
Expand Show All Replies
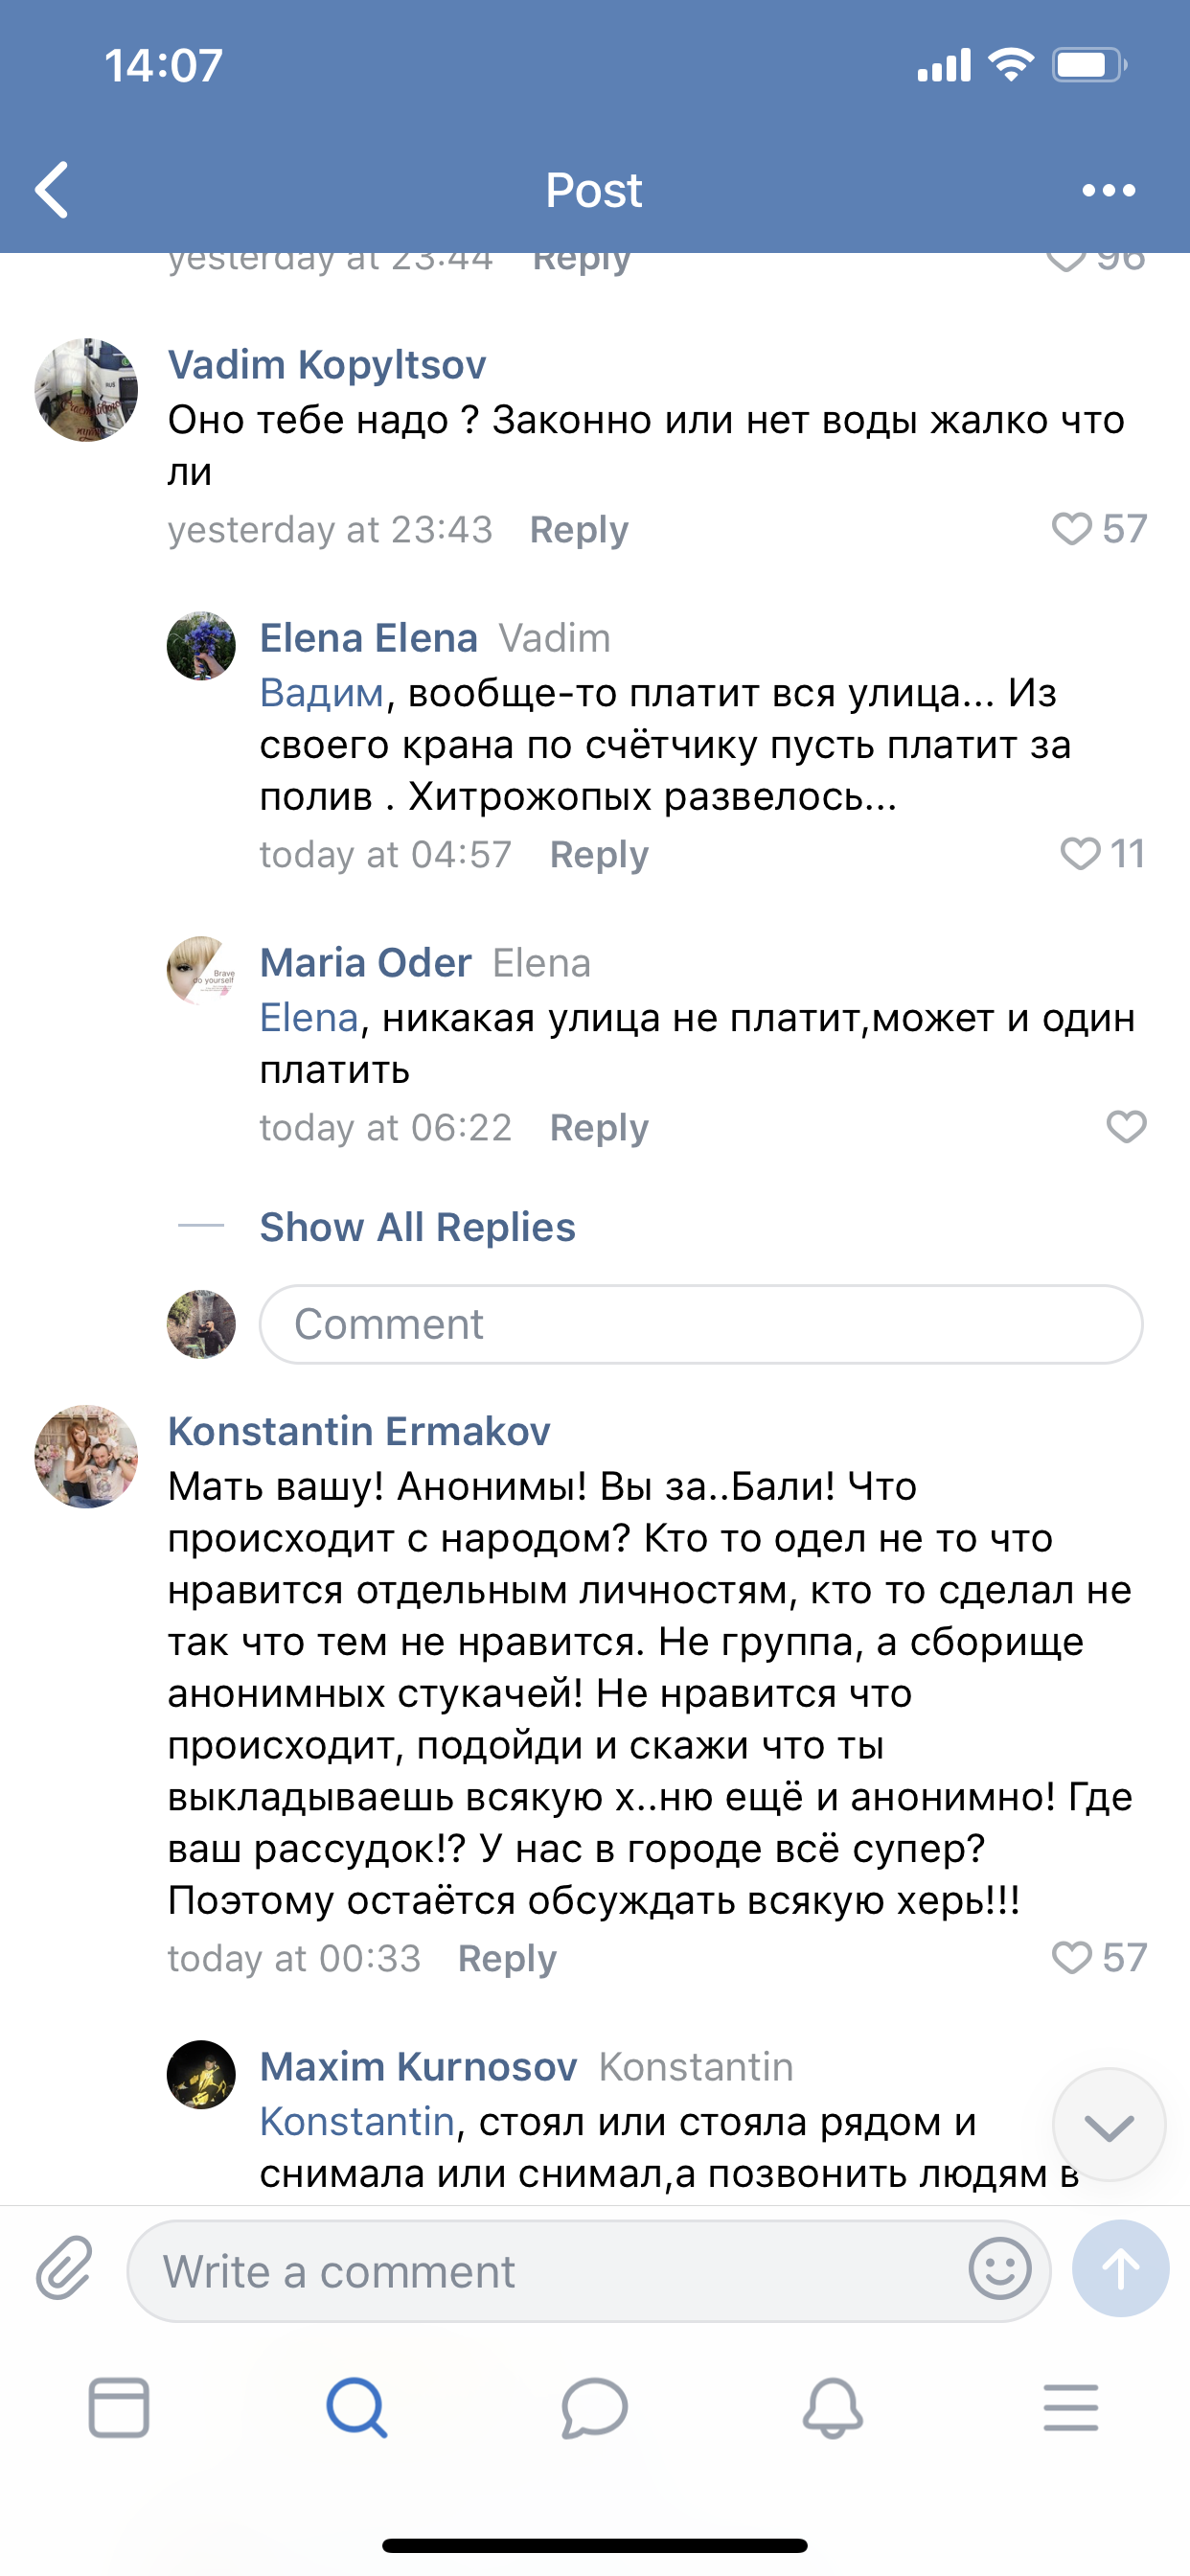(417, 1227)
